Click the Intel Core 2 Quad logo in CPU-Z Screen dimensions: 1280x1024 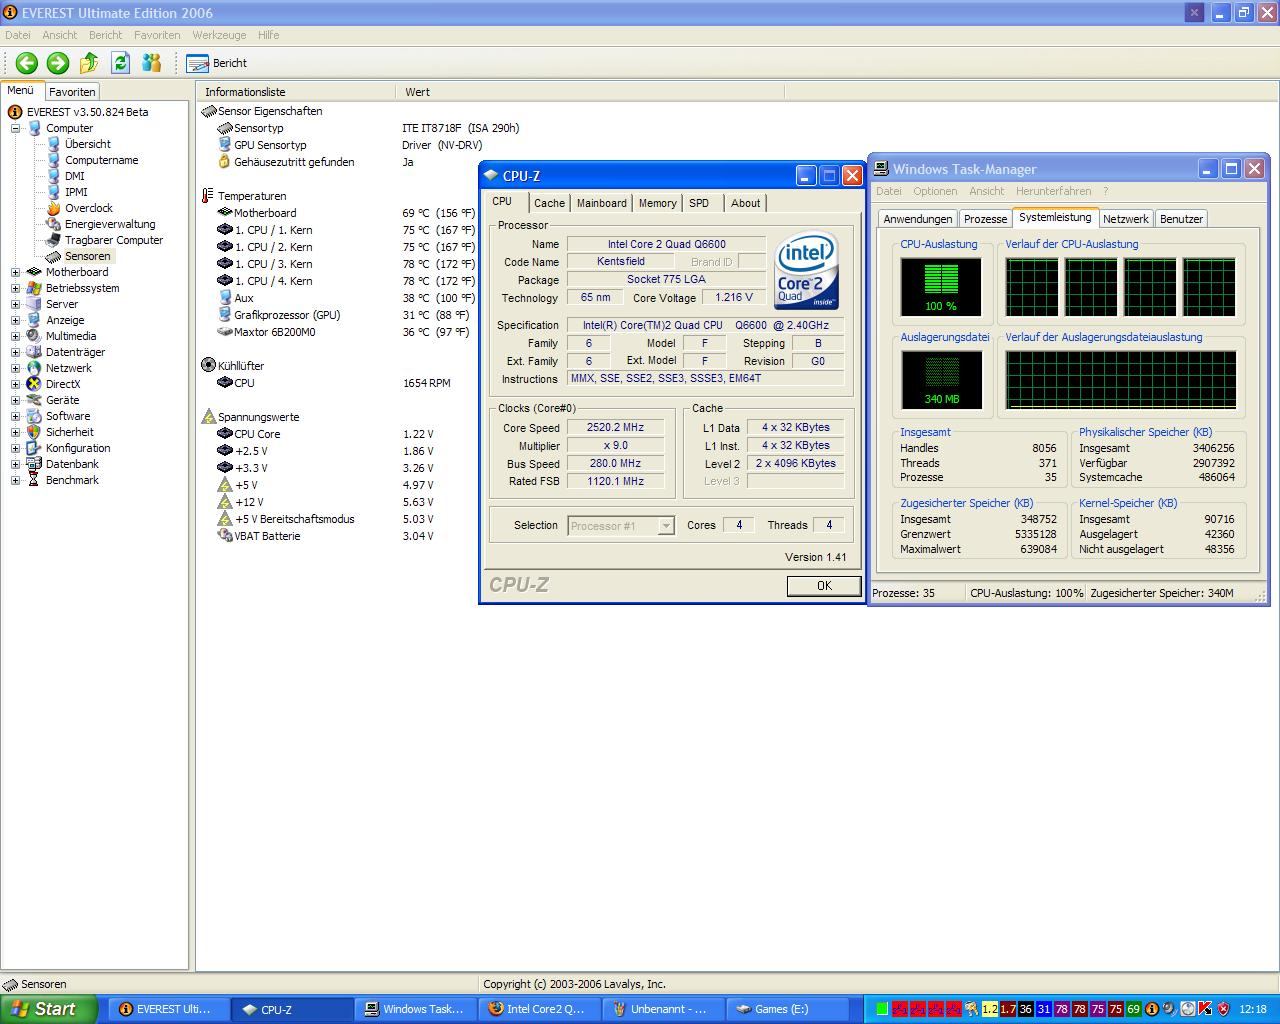point(806,271)
